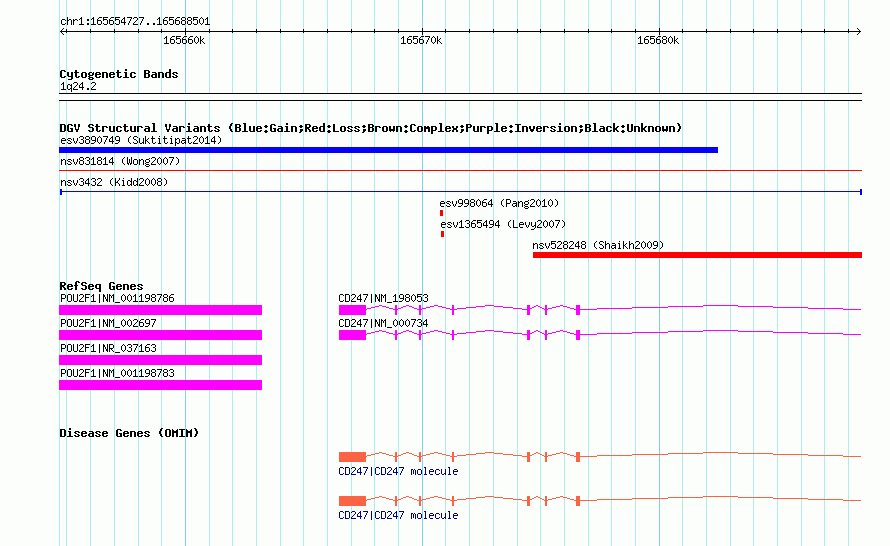Click the left arrow at ruler start
The width and height of the screenshot is (890, 546).
tap(63, 31)
